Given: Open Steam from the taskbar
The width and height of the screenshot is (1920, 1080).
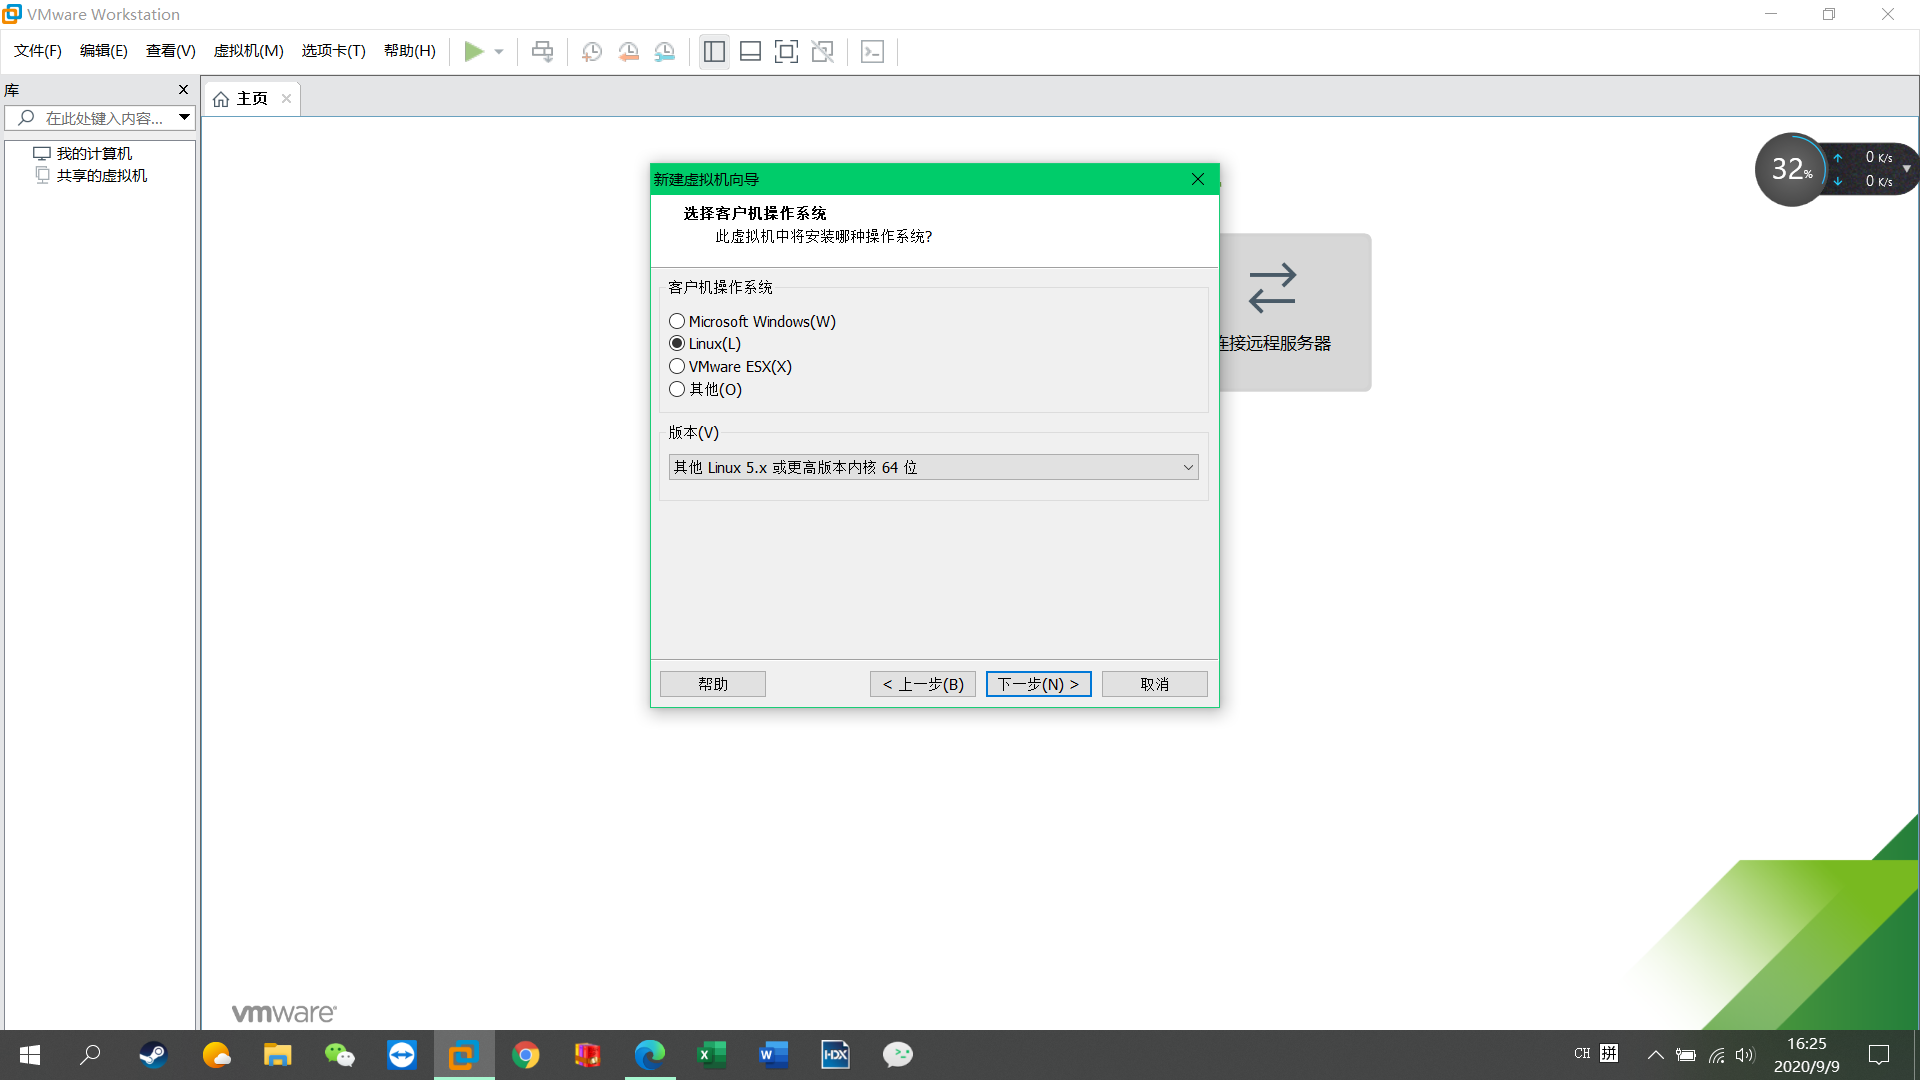Looking at the screenshot, I should click(153, 1054).
